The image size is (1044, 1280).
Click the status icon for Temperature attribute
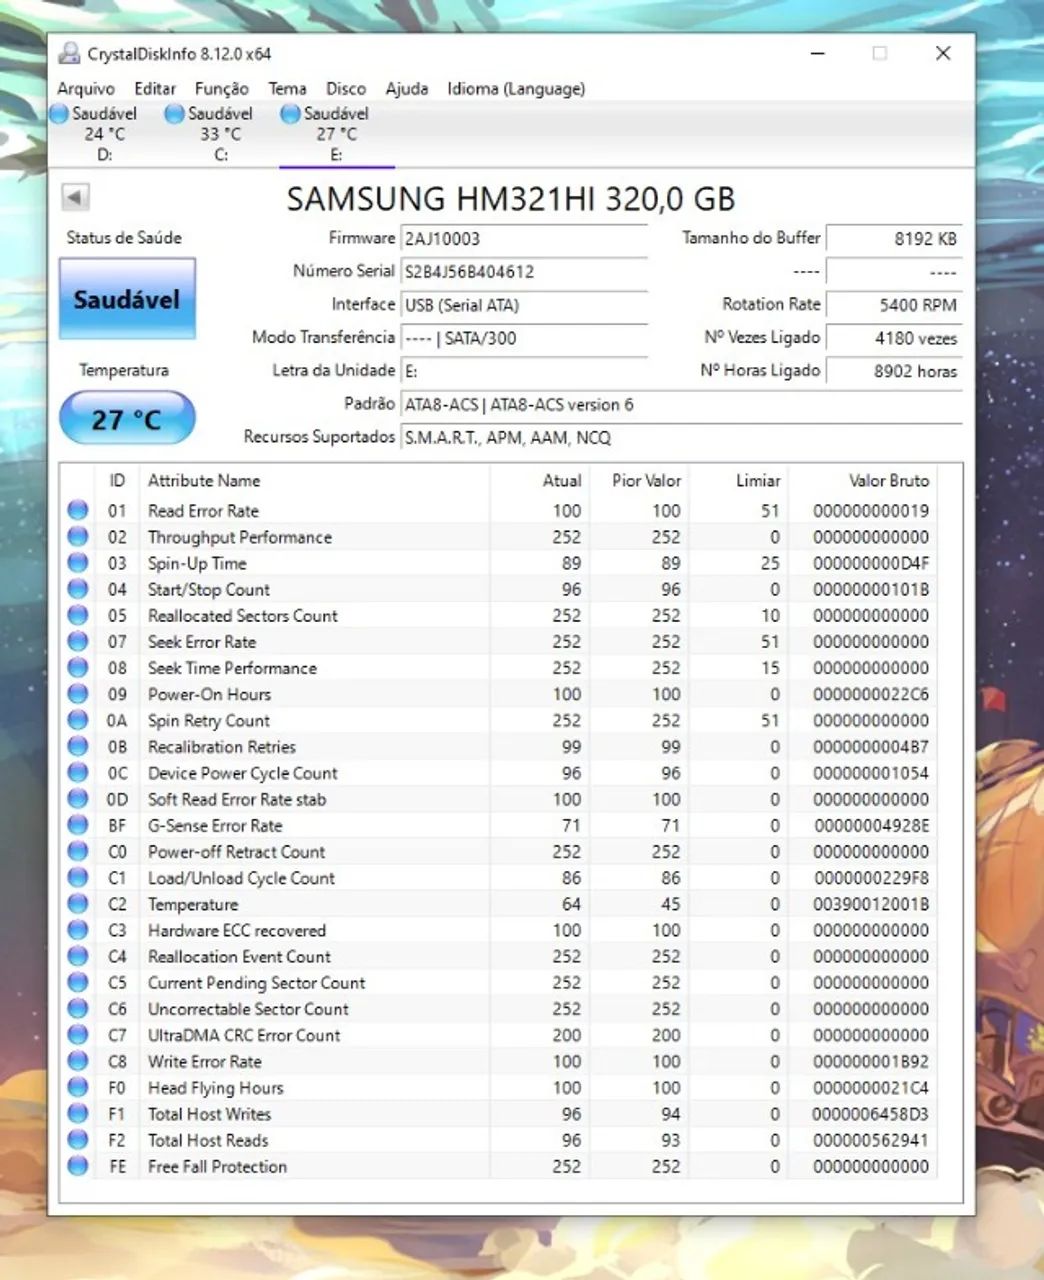coord(77,904)
